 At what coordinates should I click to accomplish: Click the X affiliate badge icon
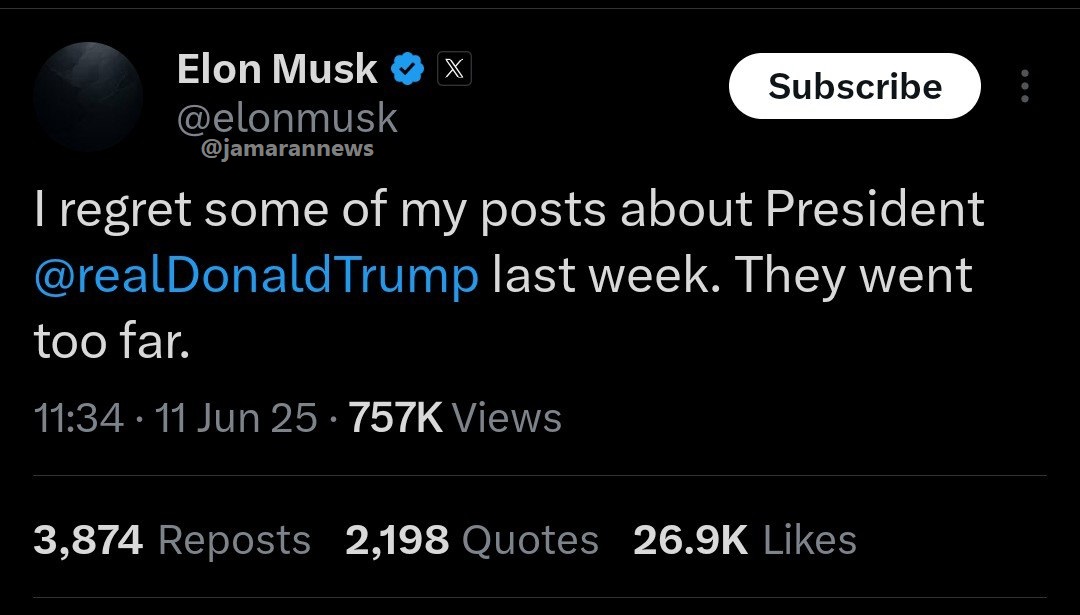454,70
